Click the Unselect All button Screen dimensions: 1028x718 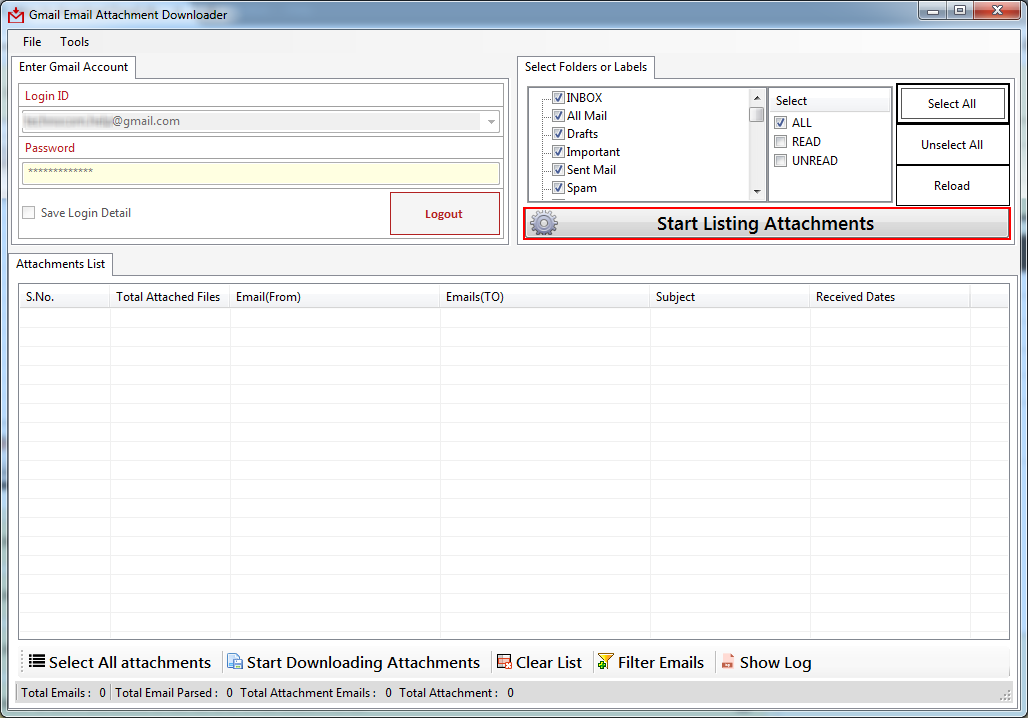point(952,145)
